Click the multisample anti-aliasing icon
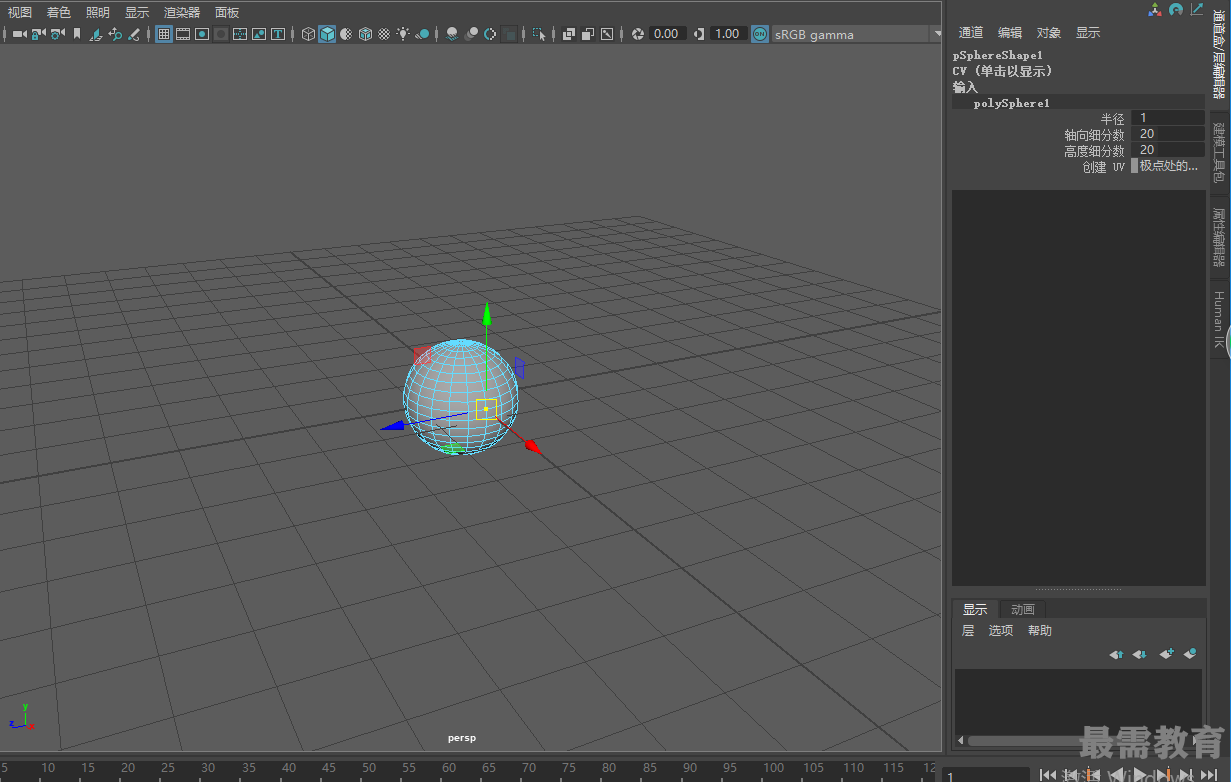 490,34
